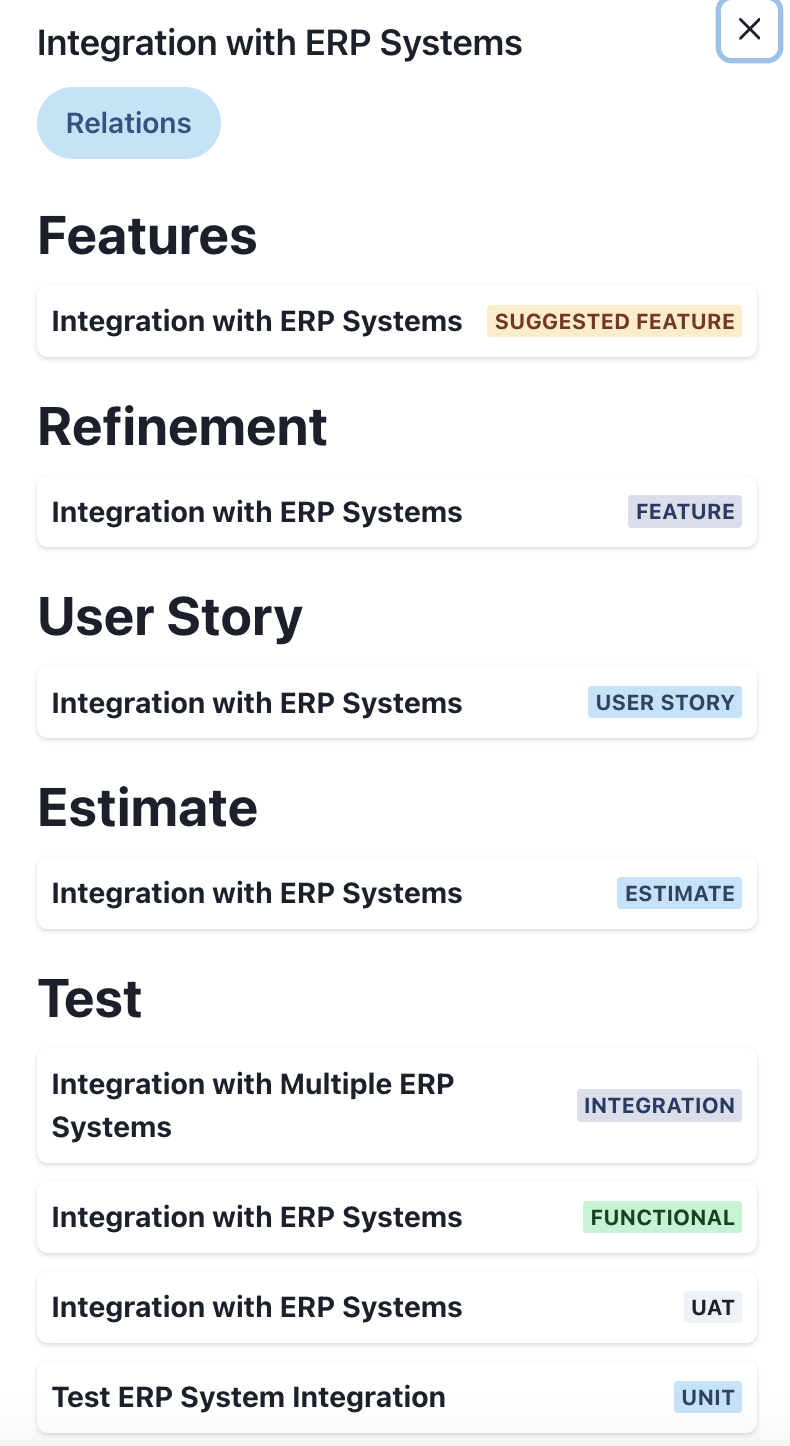The image size is (790, 1446).
Task: Click the ESTIMATE badge
Action: pyautogui.click(x=679, y=893)
